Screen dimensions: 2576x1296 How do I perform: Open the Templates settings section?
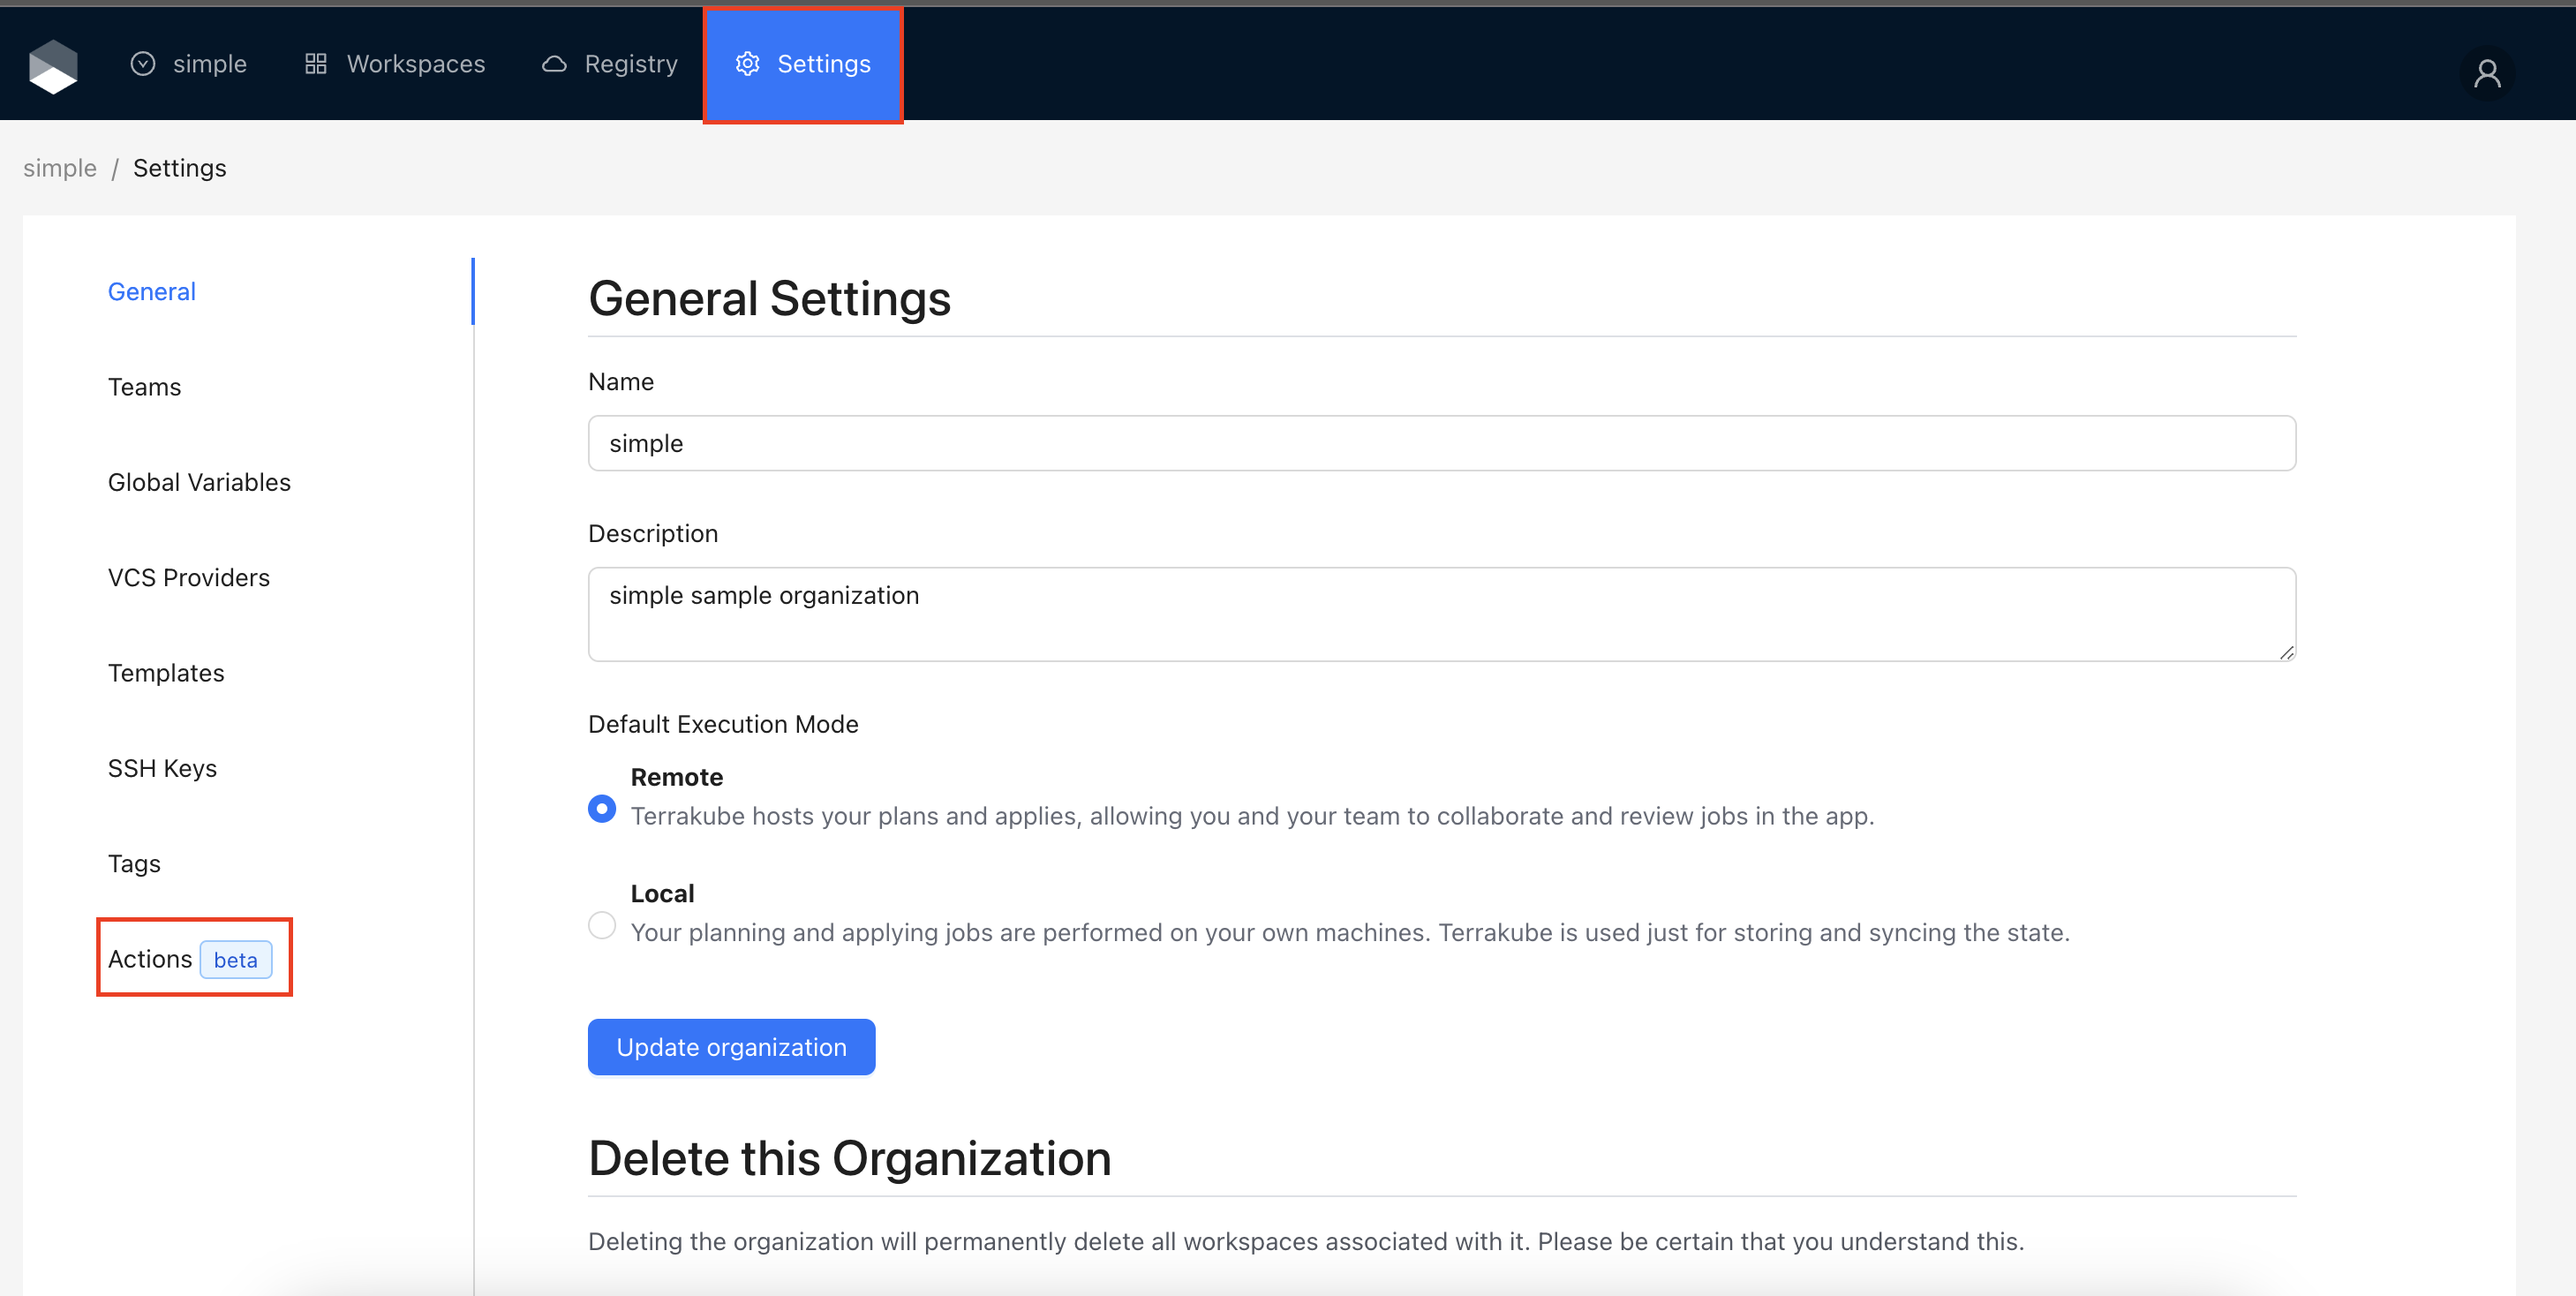[x=166, y=673]
